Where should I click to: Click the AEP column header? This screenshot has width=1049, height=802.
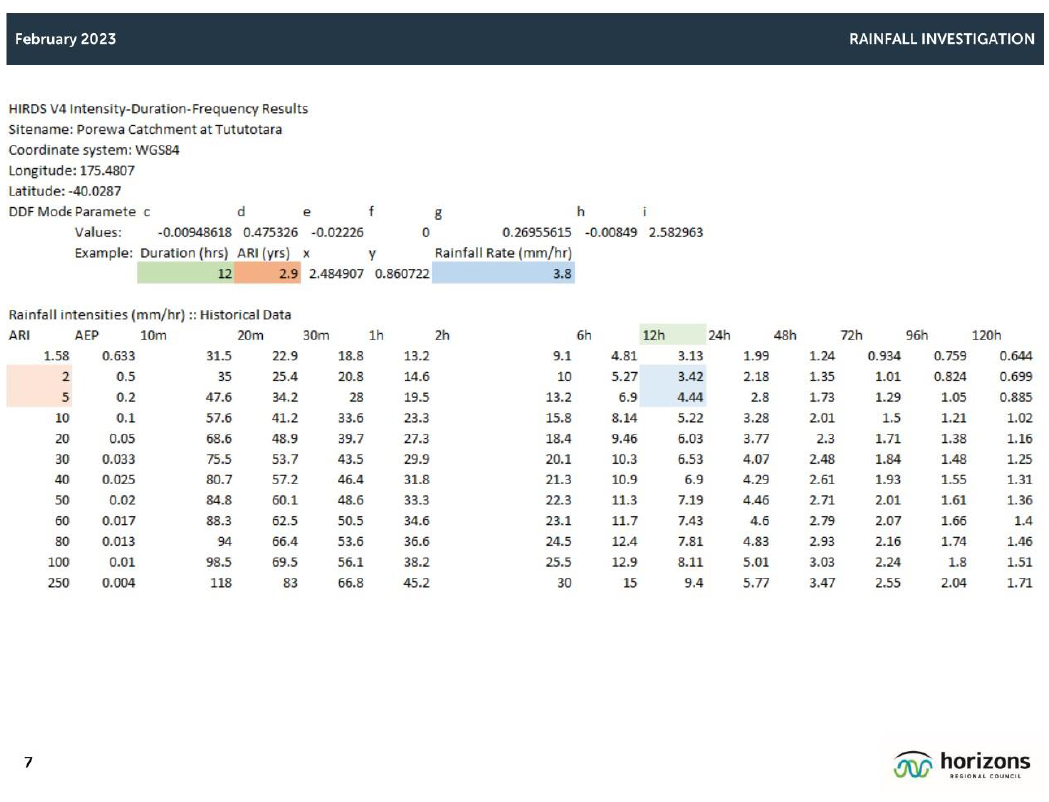88,336
